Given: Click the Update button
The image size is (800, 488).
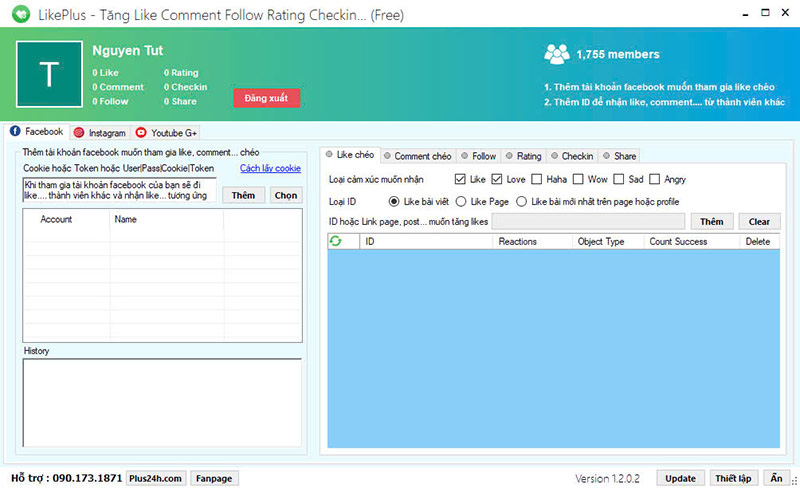Looking at the screenshot, I should pos(681,478).
